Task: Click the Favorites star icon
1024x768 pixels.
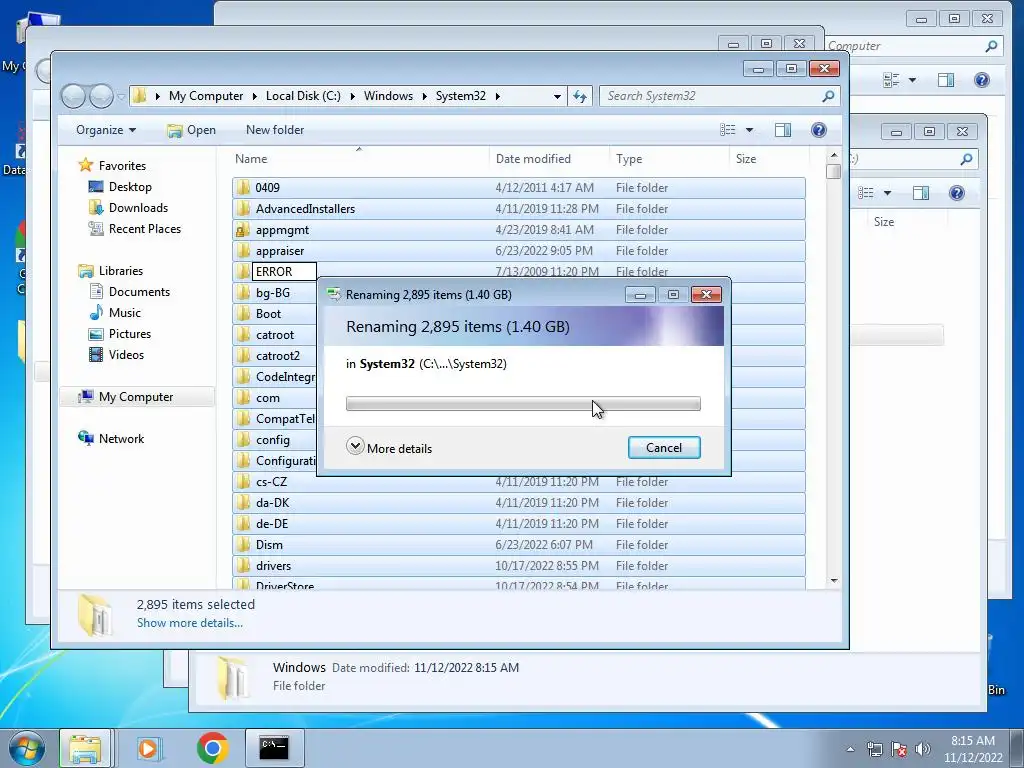Action: click(x=86, y=165)
